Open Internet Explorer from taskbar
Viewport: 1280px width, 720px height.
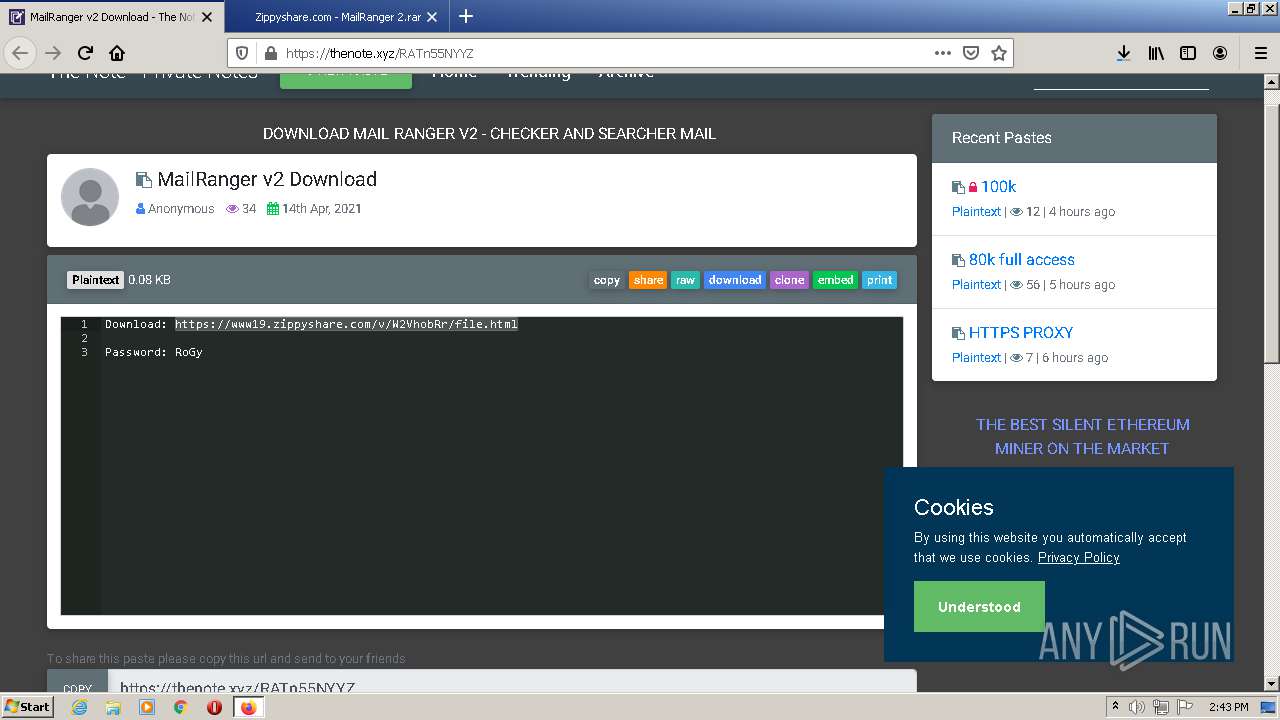[80, 706]
